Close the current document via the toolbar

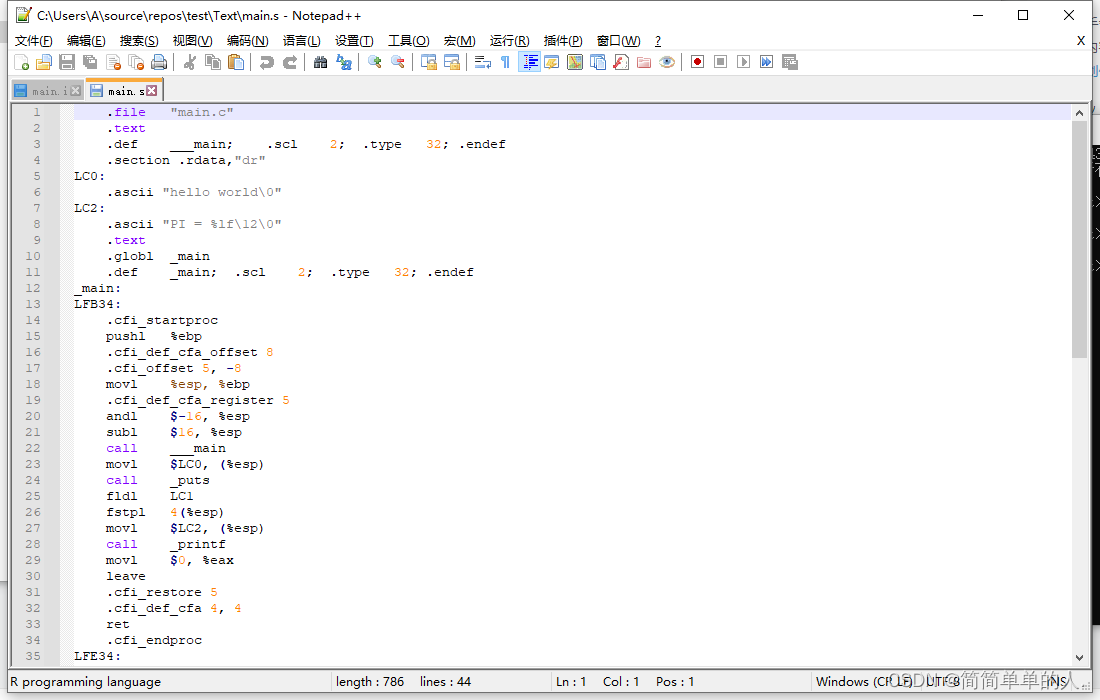tap(113, 62)
